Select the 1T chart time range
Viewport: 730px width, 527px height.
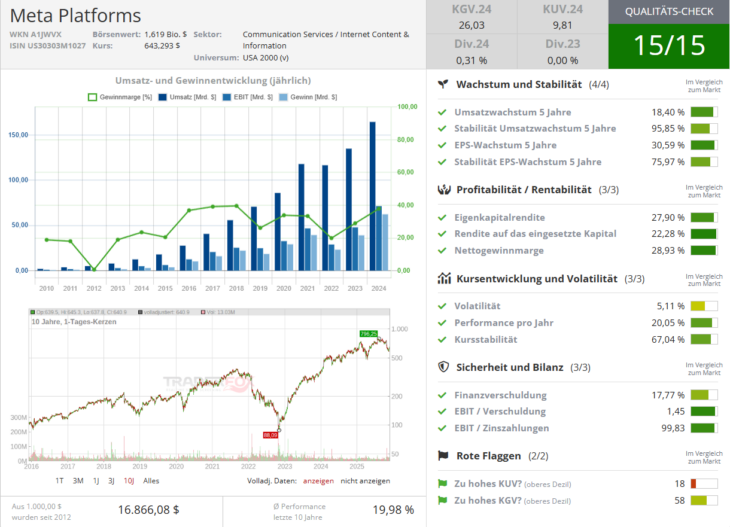60,480
